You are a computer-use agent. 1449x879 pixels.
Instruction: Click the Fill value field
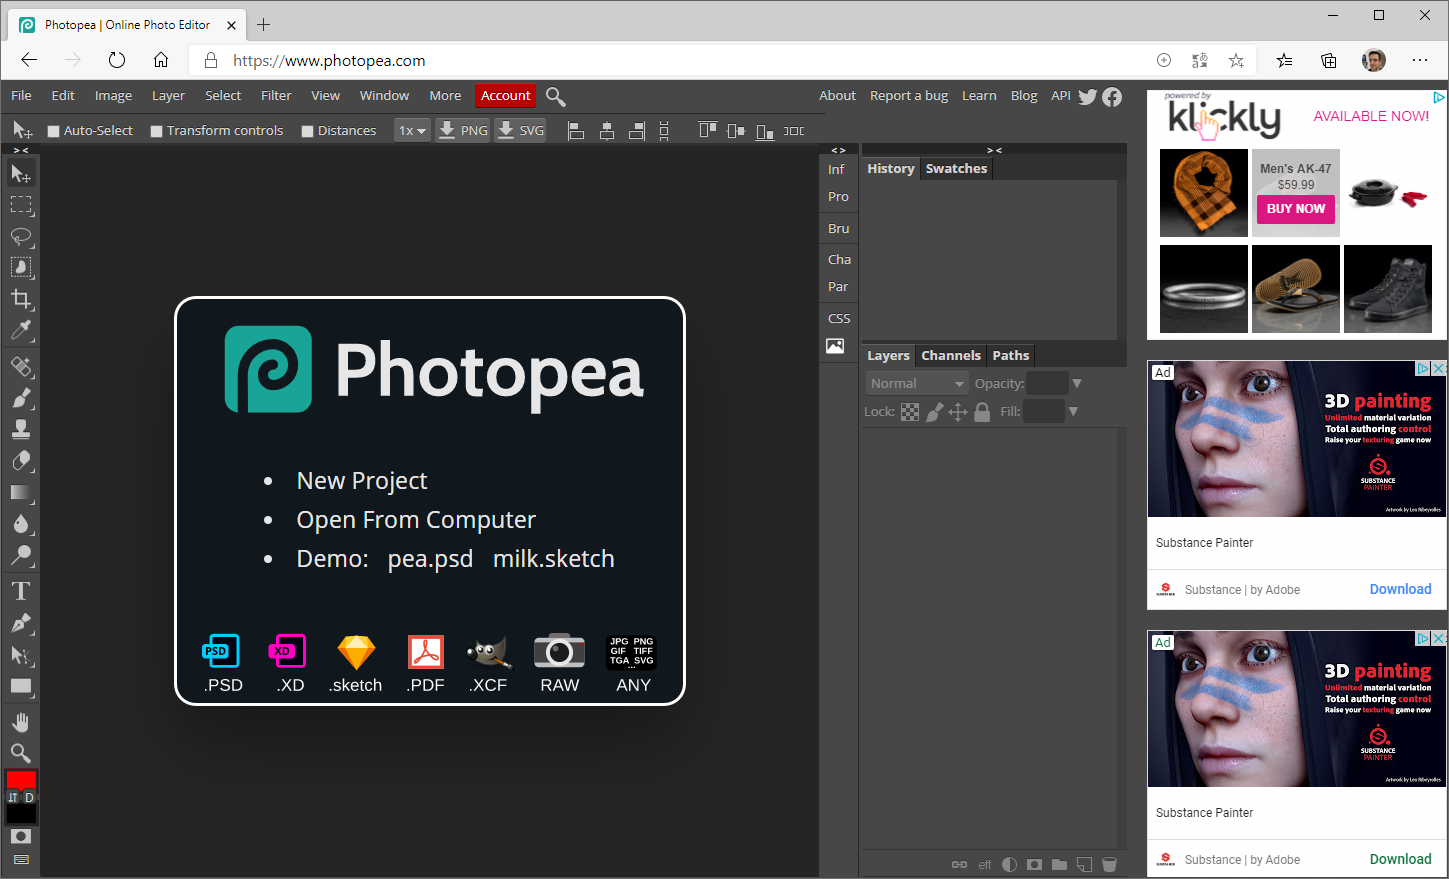click(x=1043, y=411)
